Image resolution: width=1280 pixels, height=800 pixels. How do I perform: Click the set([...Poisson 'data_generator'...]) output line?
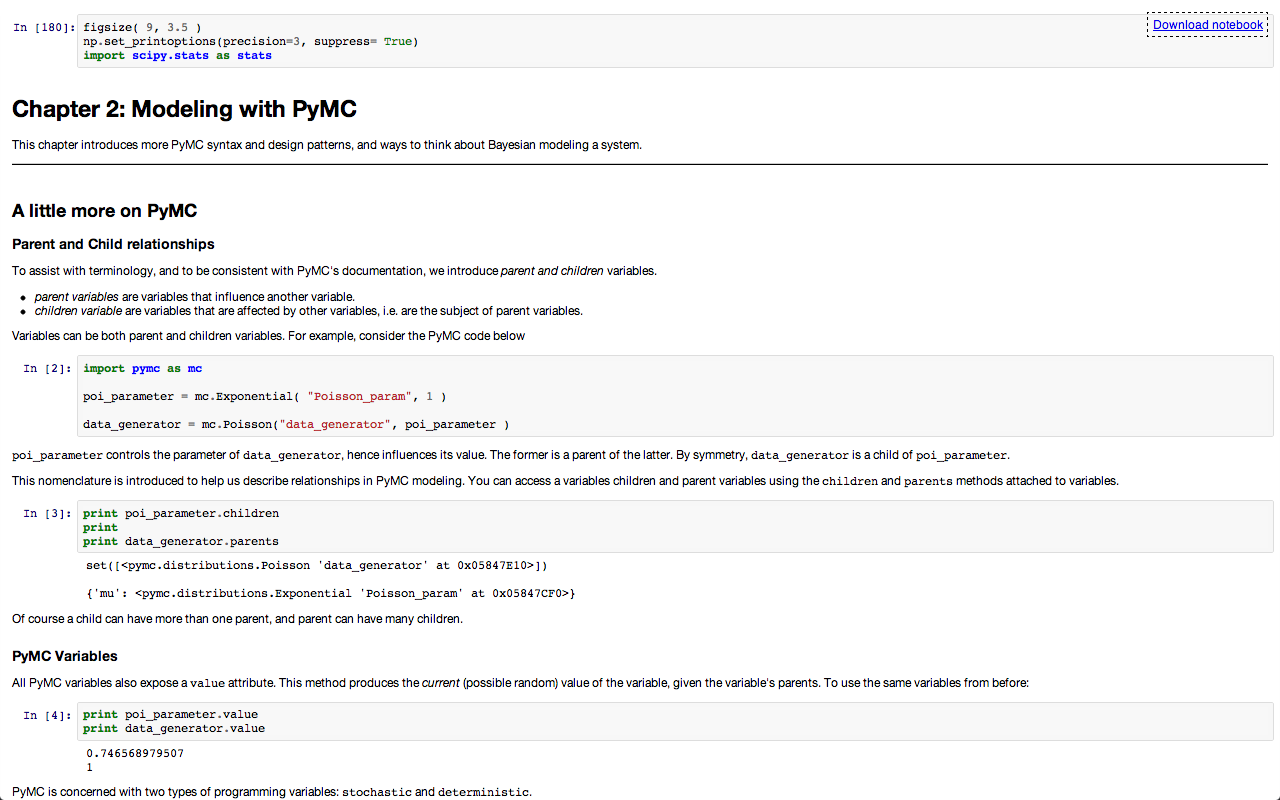(317, 566)
